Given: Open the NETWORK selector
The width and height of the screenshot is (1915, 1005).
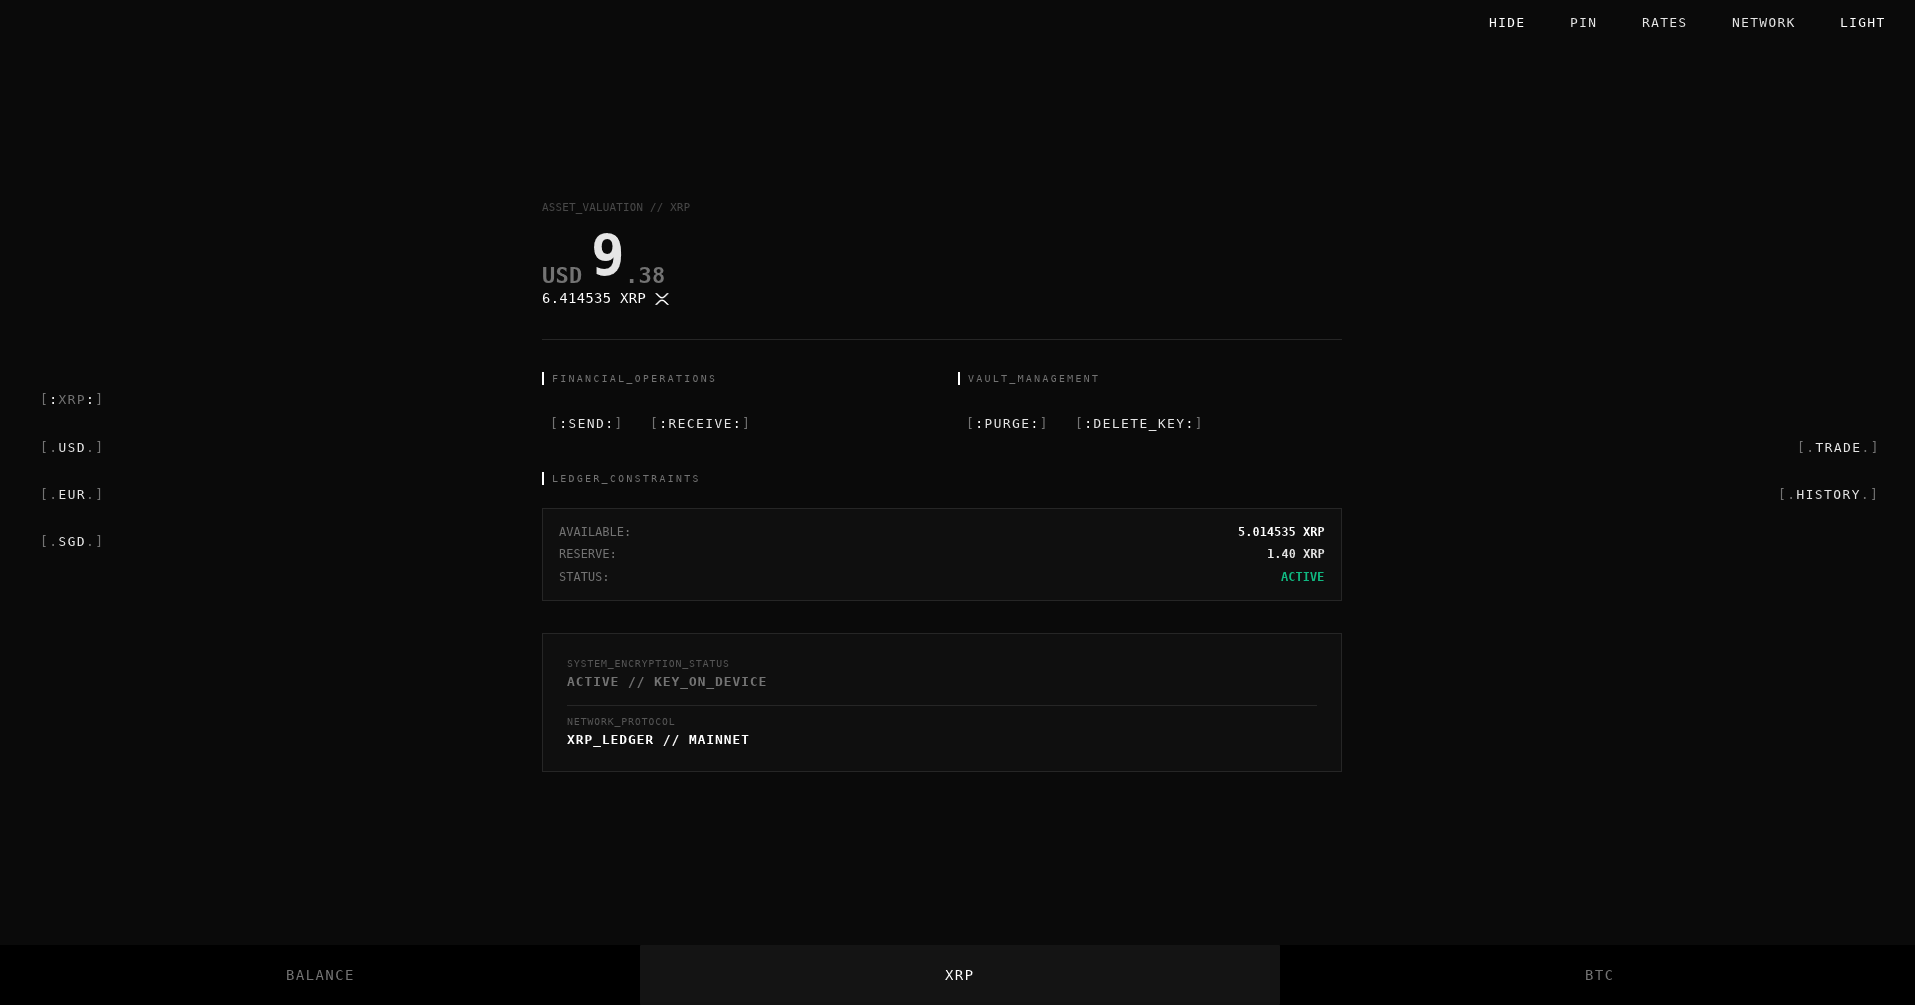Looking at the screenshot, I should pyautogui.click(x=1763, y=23).
